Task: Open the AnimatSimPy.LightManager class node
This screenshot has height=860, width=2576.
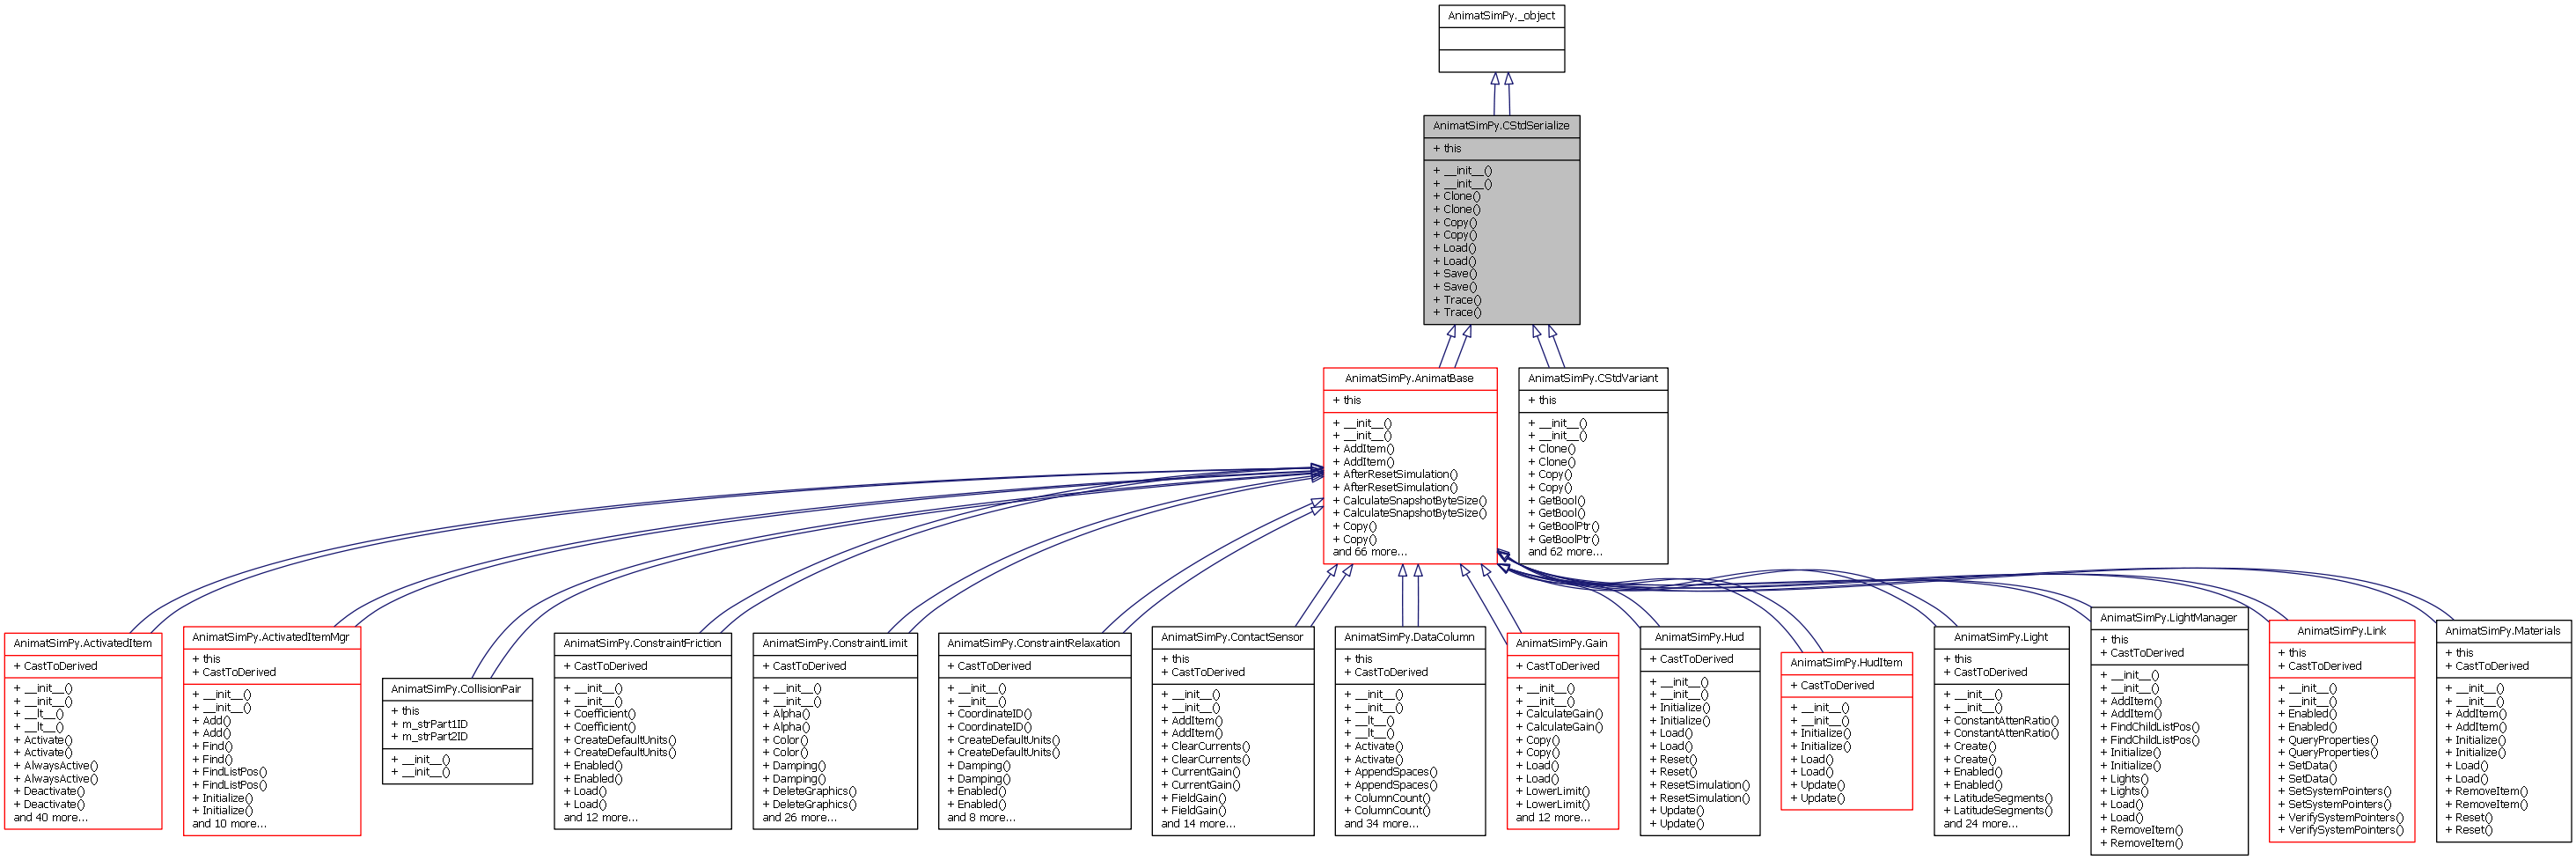Action: [2169, 731]
